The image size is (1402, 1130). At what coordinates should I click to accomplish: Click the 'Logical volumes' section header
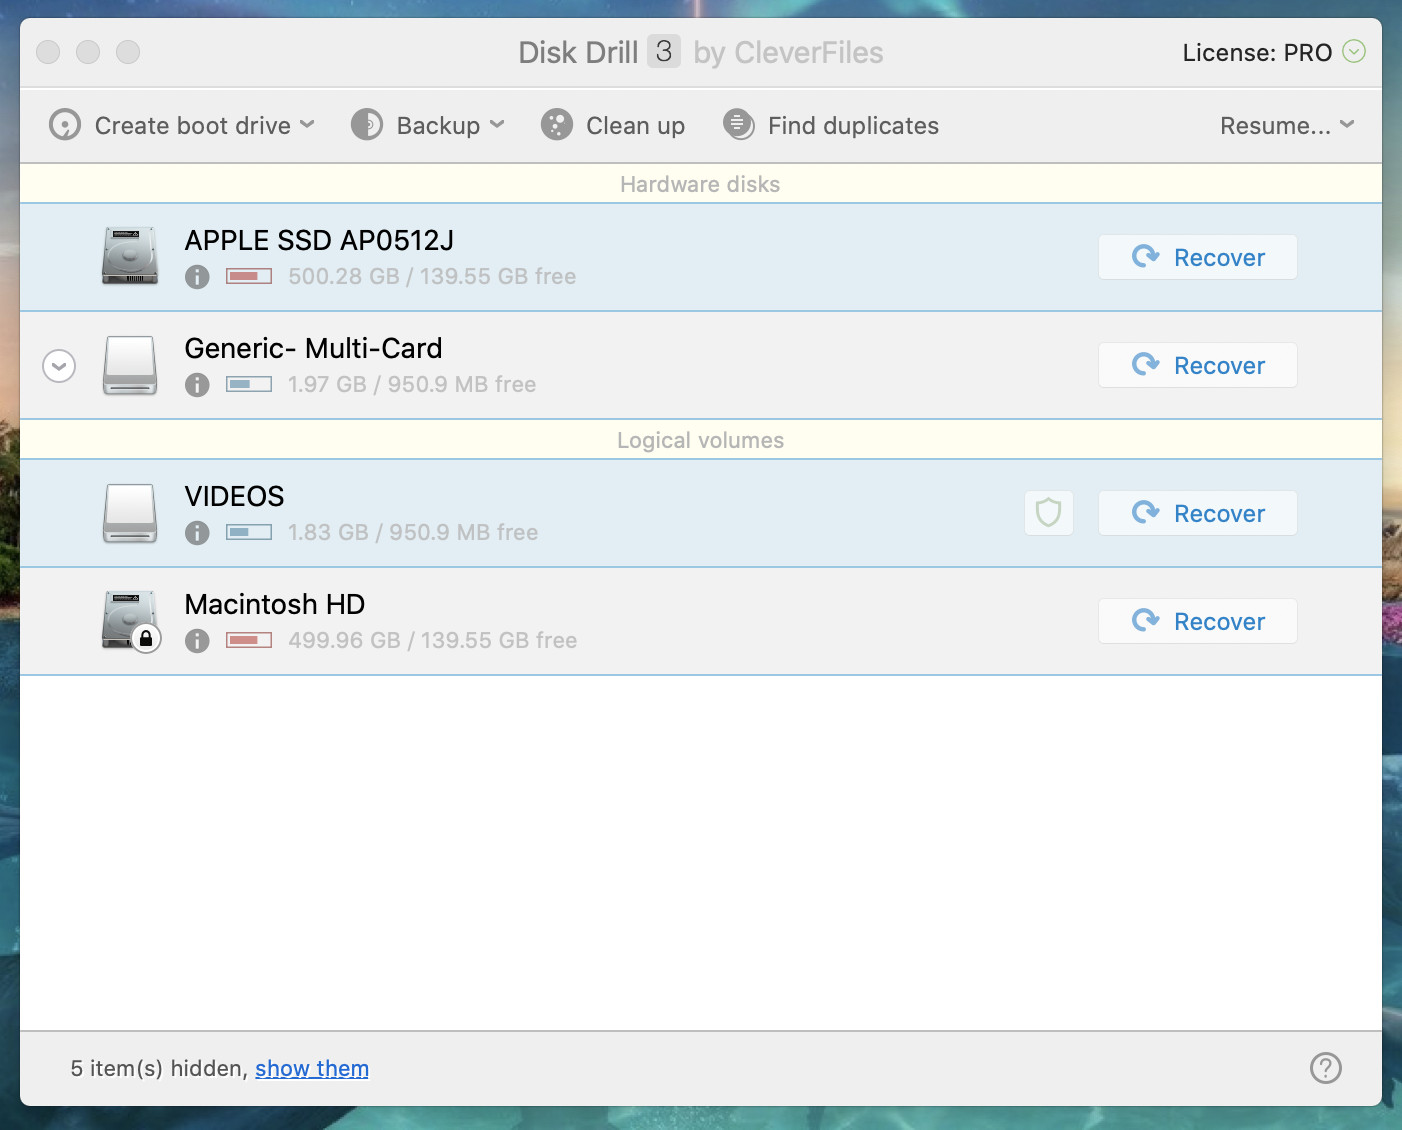point(700,440)
